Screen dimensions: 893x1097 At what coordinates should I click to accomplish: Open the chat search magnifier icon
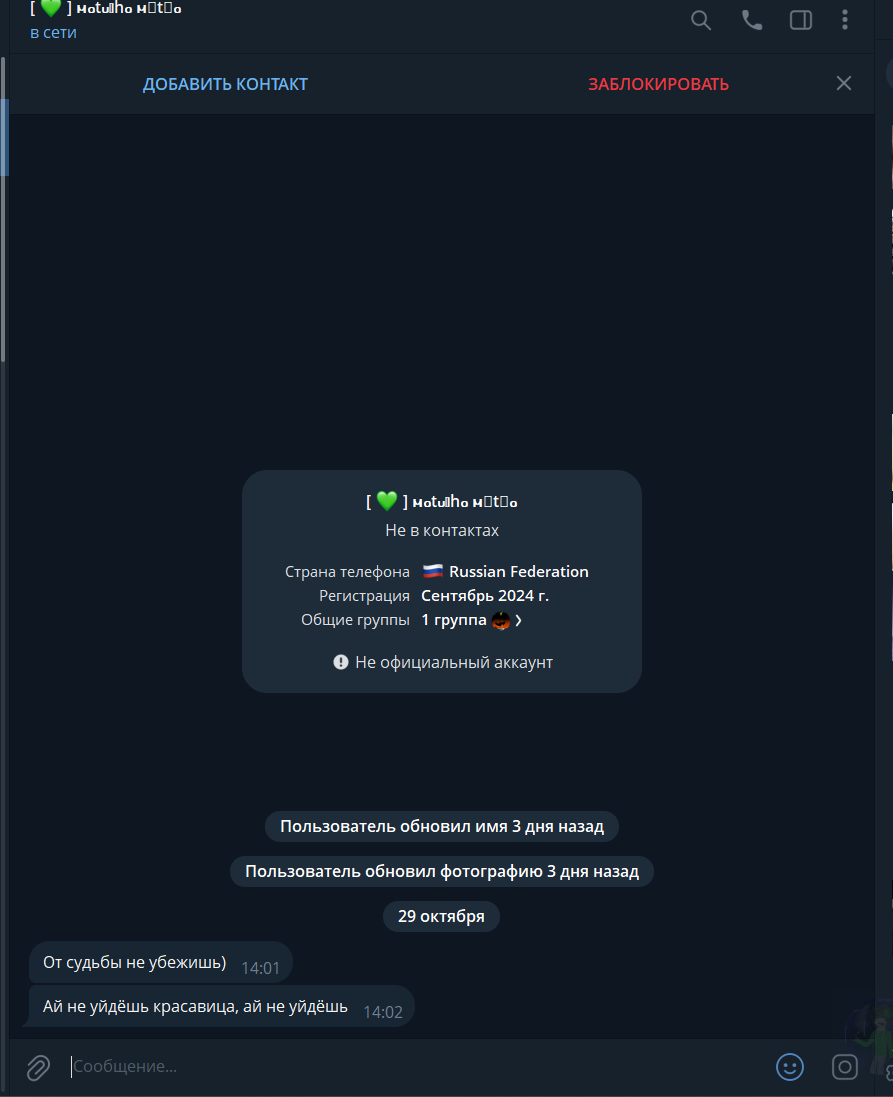[701, 20]
